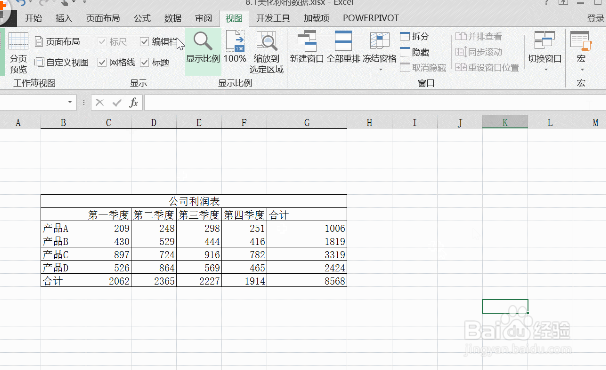Open the 审阅 ribbon tab
This screenshot has height=370, width=606.
click(203, 18)
